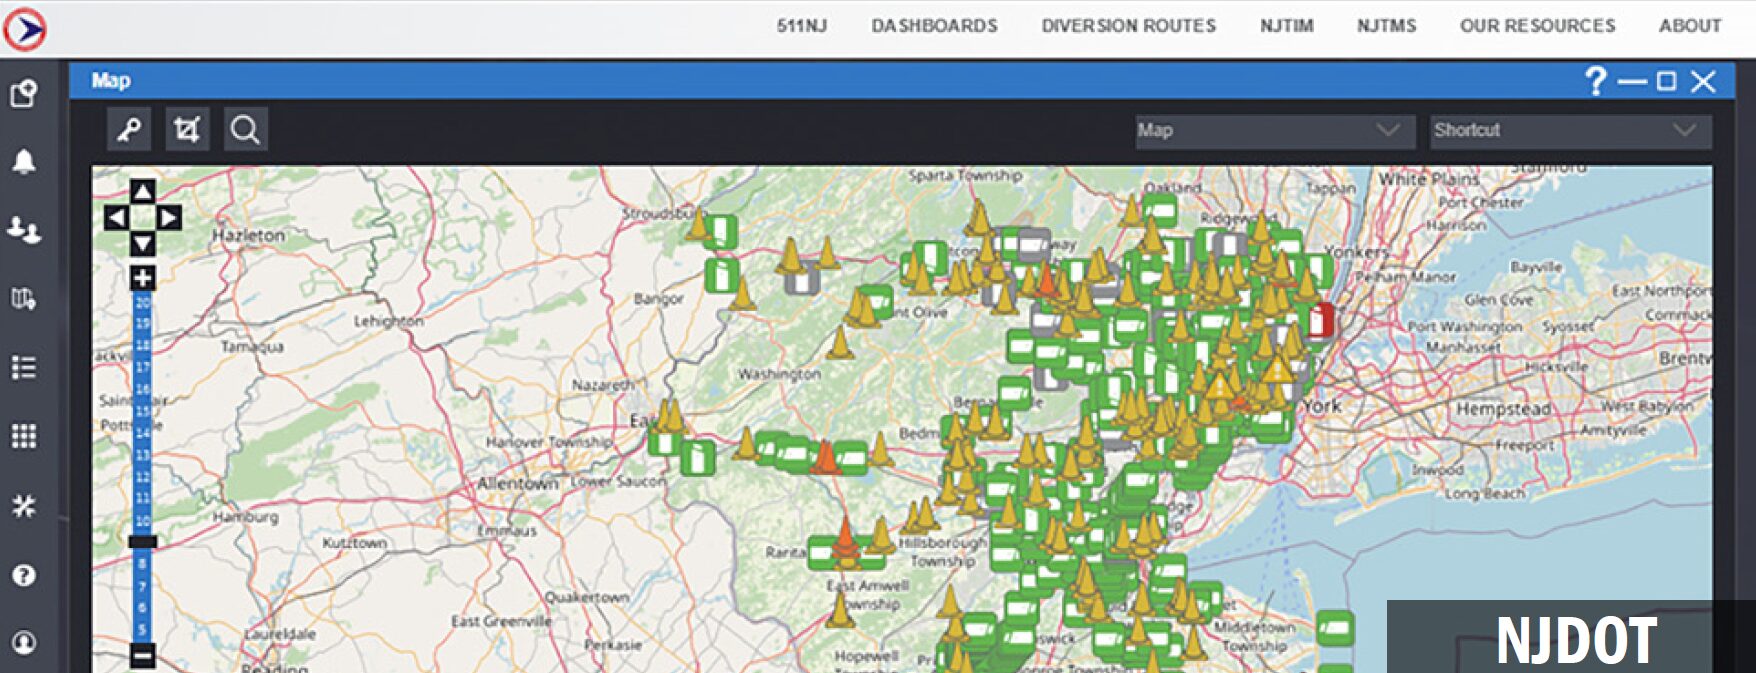The image size is (1756, 673).
Task: Click the Hazleton map label
Action: pos(248,235)
